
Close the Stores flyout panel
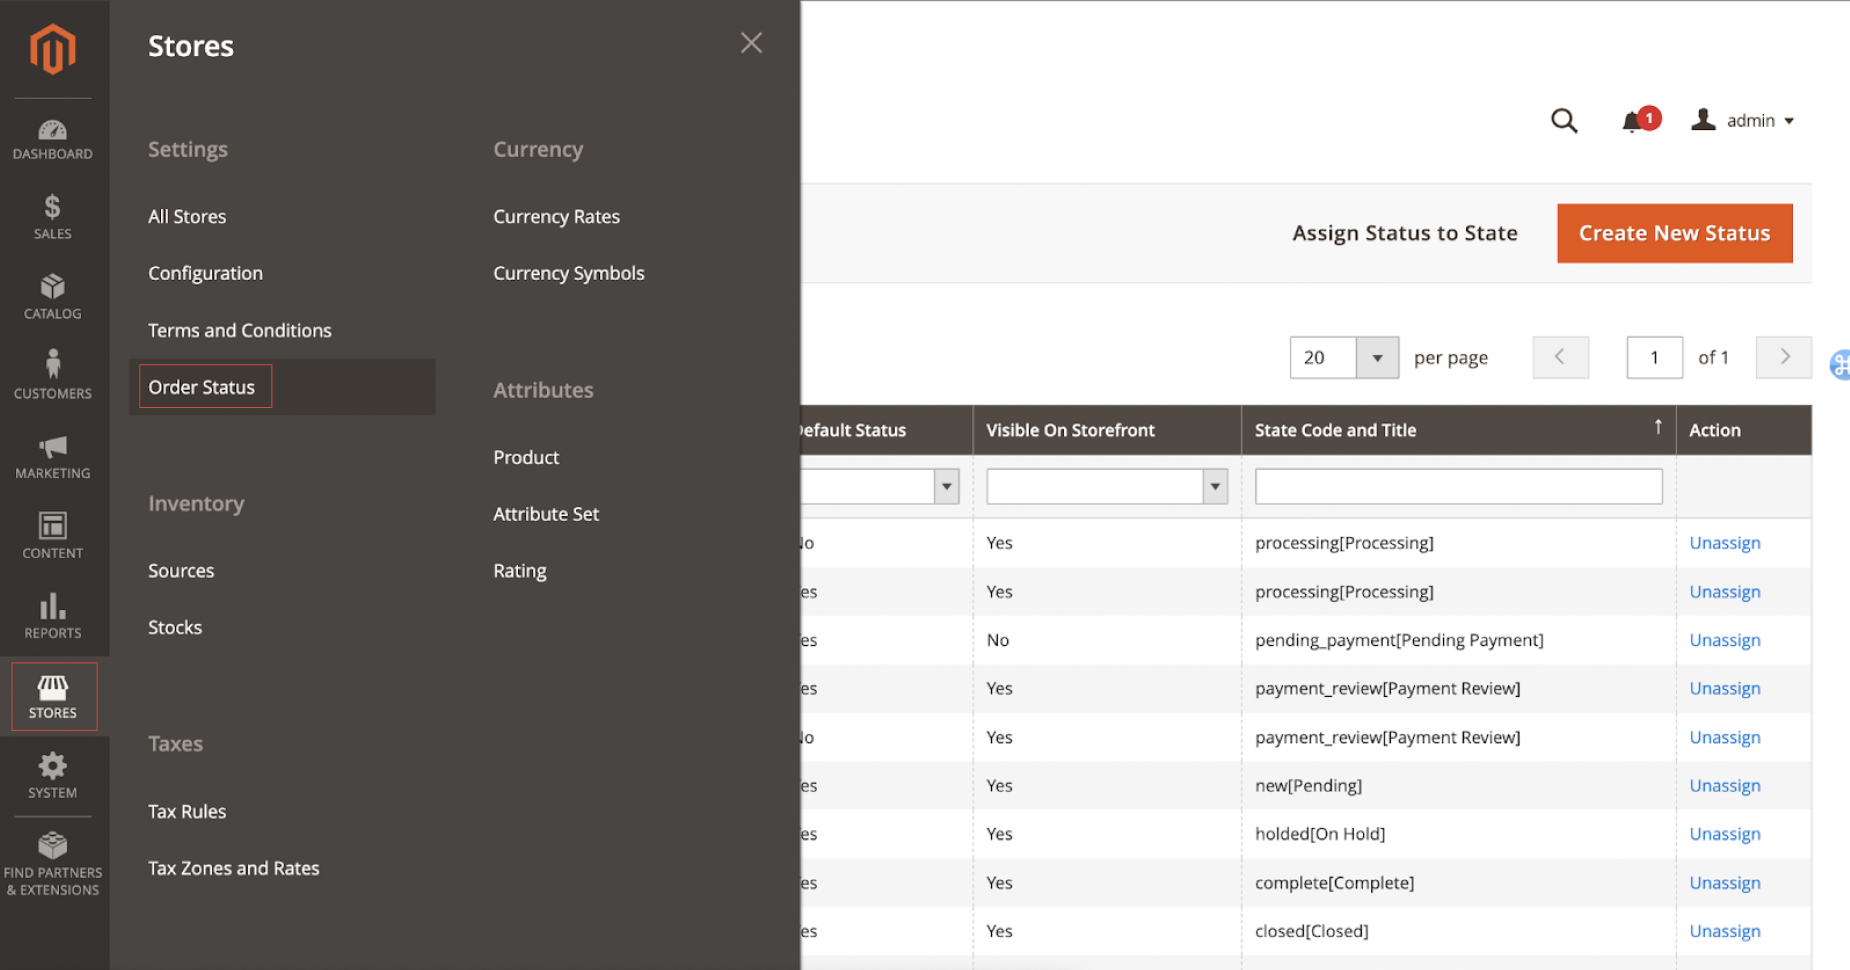pos(751,43)
